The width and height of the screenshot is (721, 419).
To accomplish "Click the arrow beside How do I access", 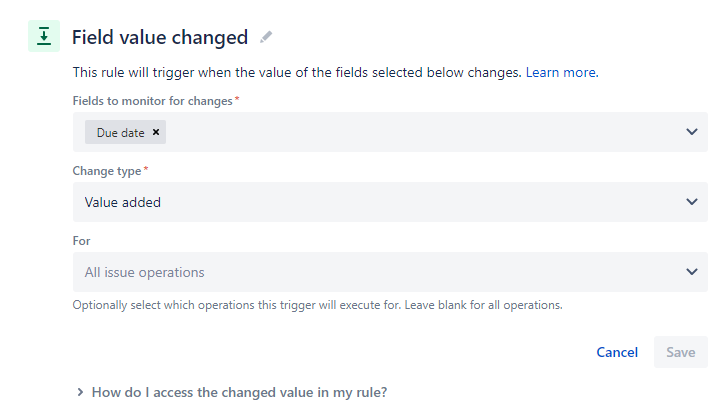I will [80, 393].
